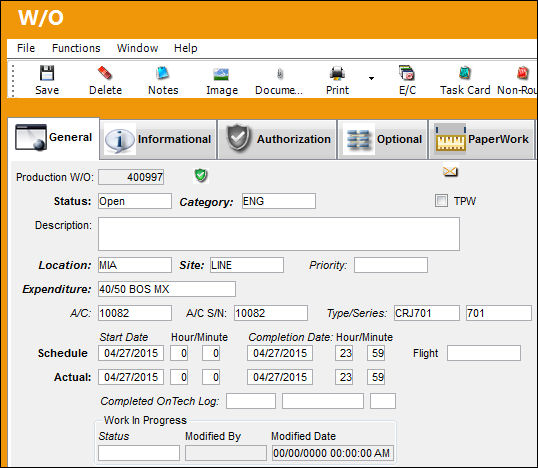
Task: Click the Delete eraser icon
Action: (x=105, y=73)
